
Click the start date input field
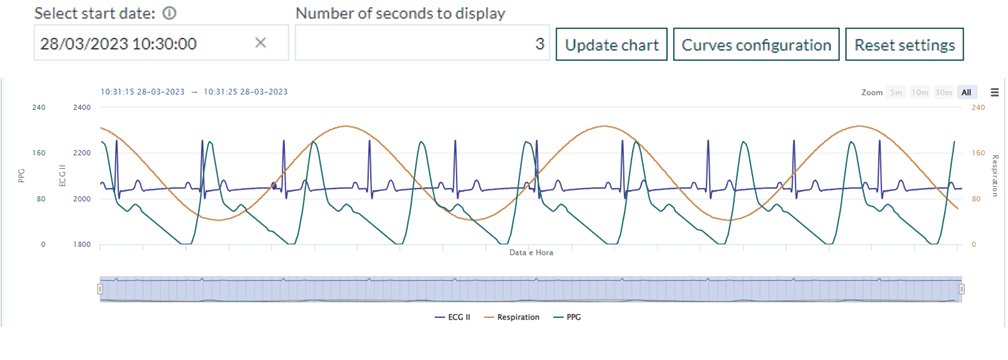point(161,43)
